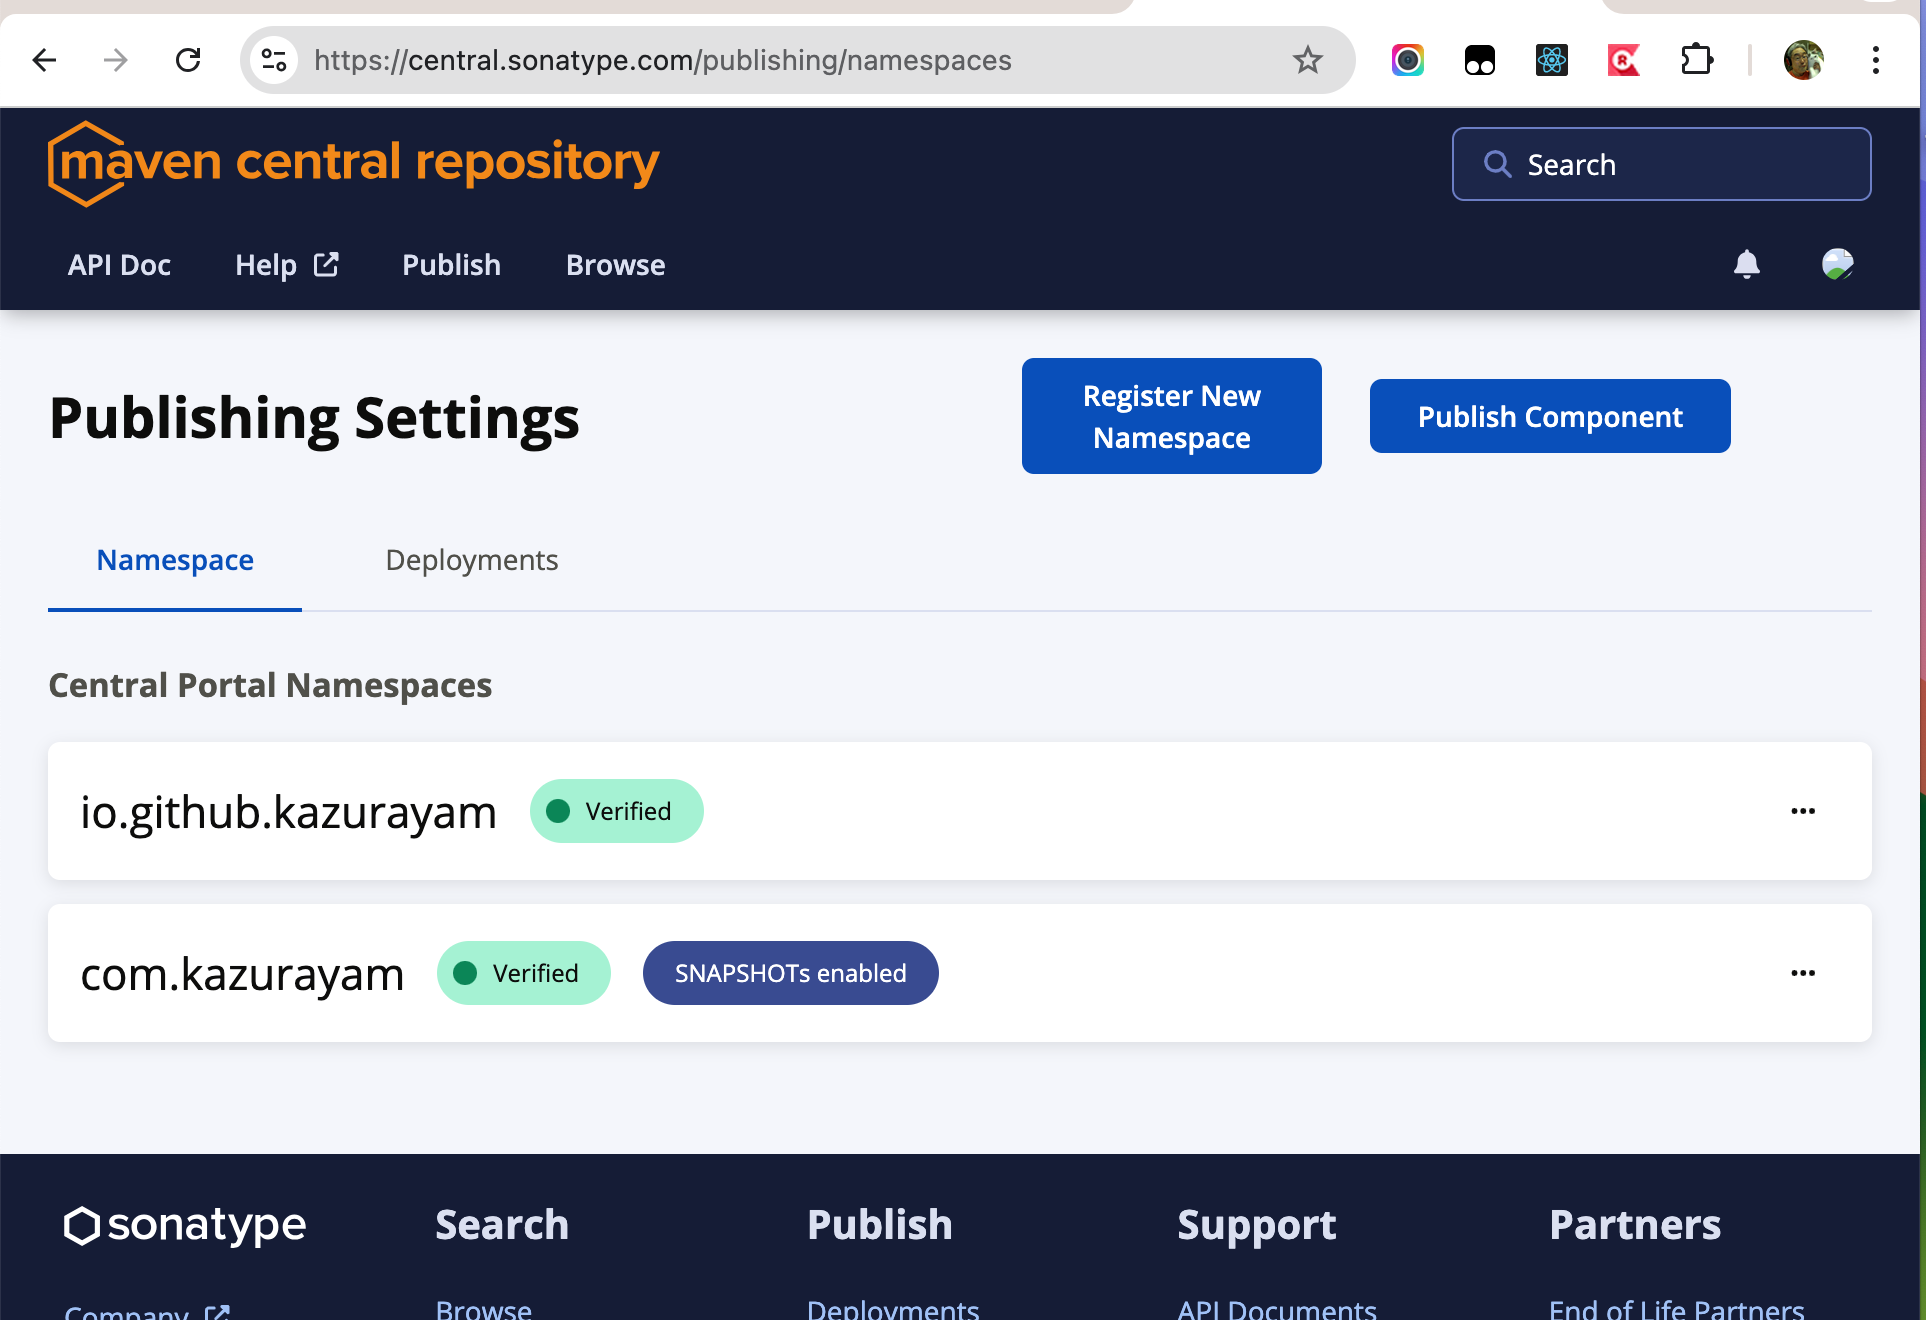Open Chrome three-dot menu
The image size is (1926, 1320).
coord(1875,60)
